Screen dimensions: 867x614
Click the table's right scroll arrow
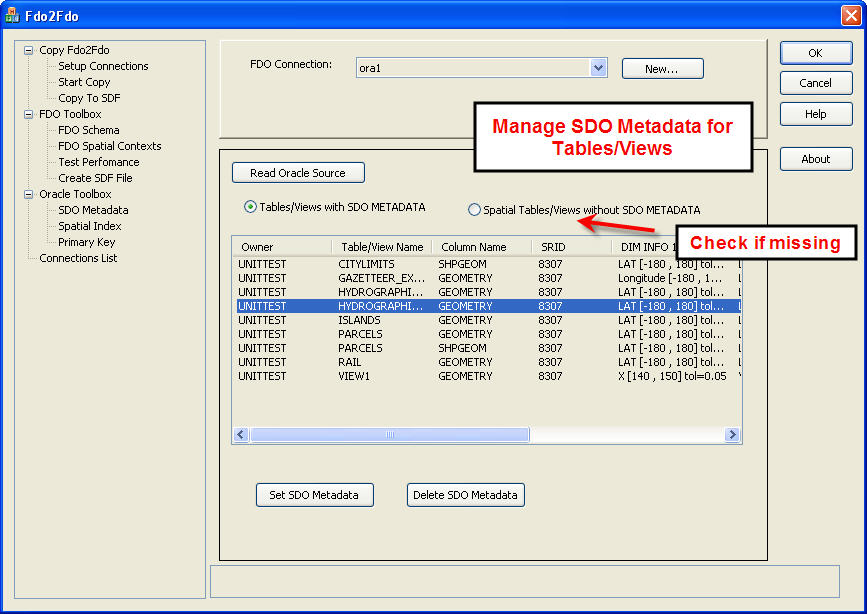(732, 435)
